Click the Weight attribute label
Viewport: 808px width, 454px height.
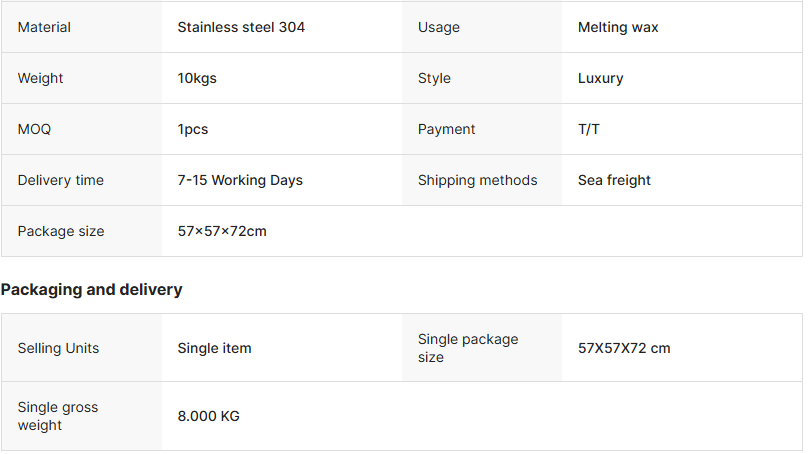40,78
